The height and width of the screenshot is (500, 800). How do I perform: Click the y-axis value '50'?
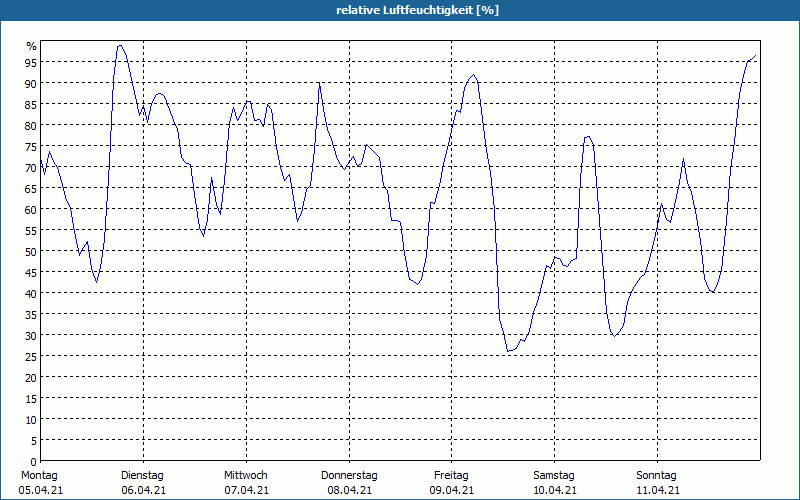[x=31, y=251]
